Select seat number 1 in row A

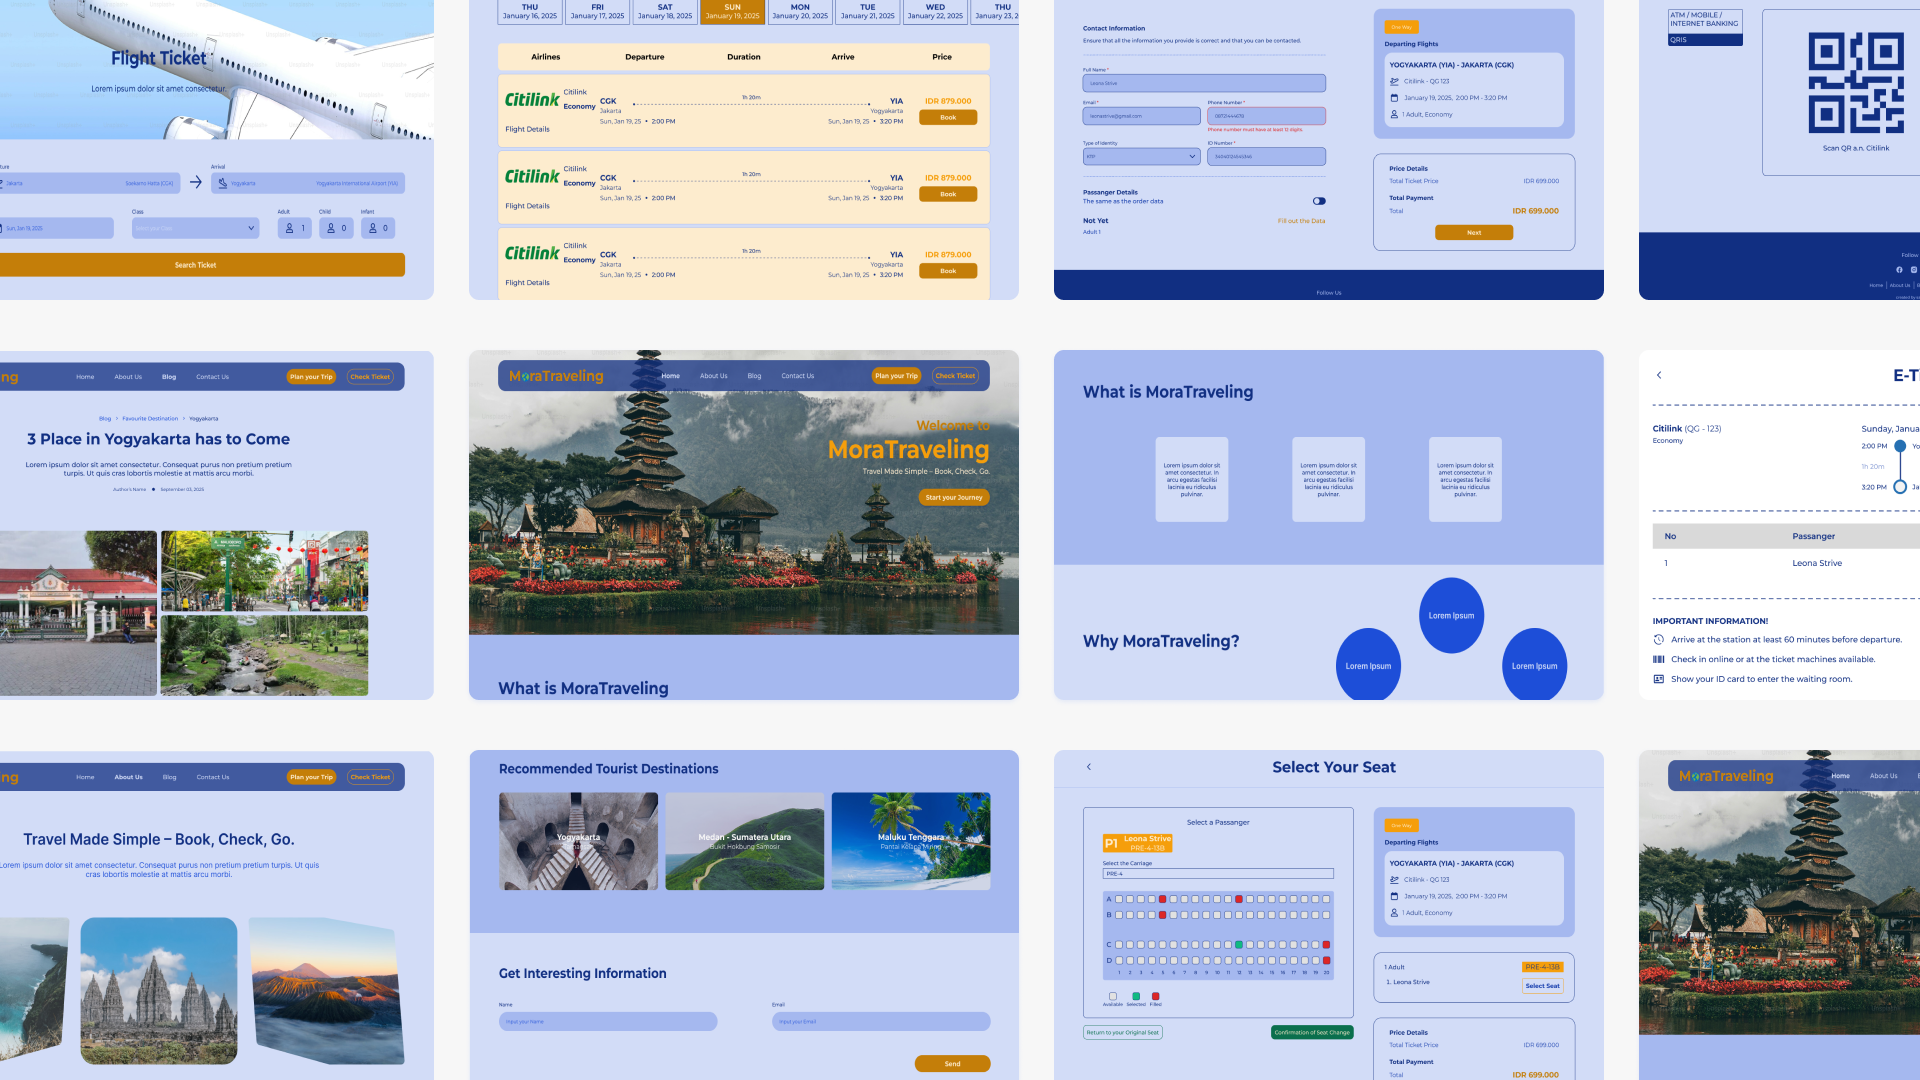click(1119, 899)
